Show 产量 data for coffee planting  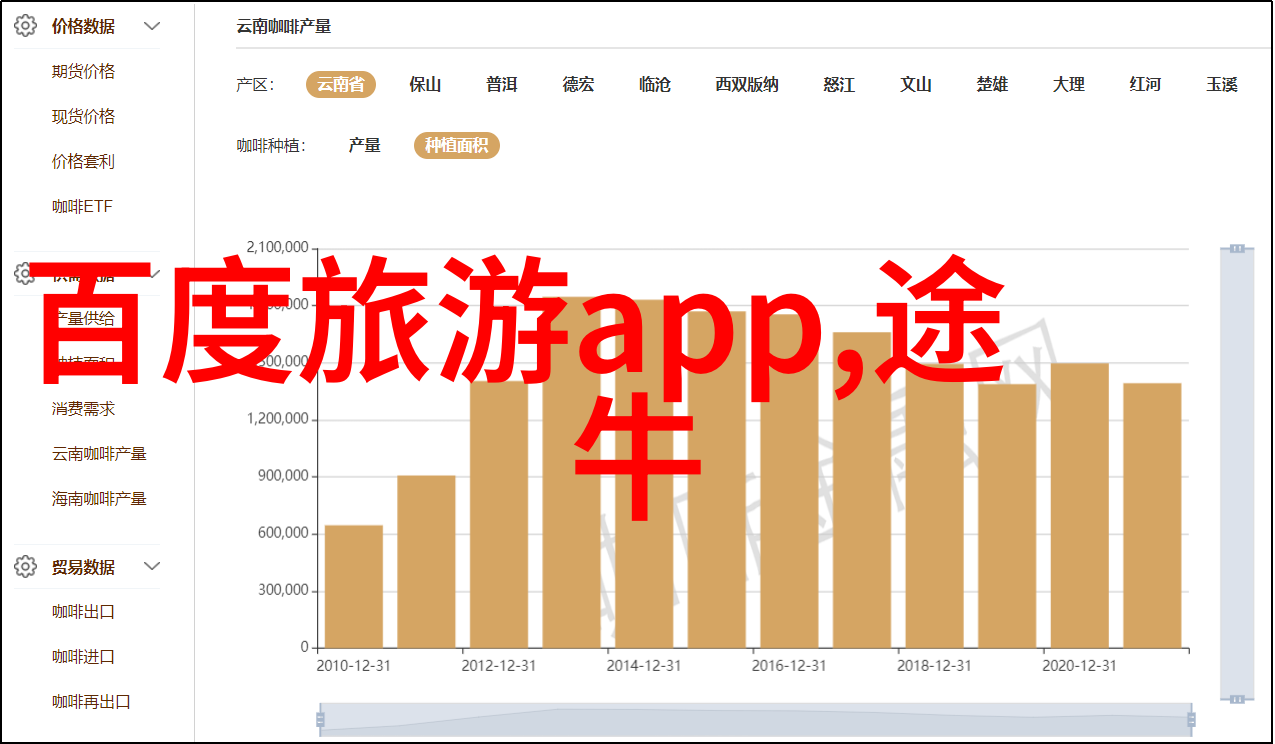(x=365, y=146)
